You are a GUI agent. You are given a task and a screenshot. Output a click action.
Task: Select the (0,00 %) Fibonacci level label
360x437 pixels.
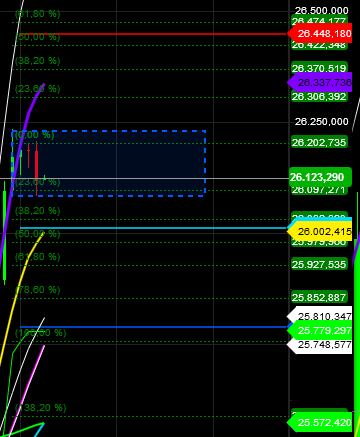click(34, 135)
